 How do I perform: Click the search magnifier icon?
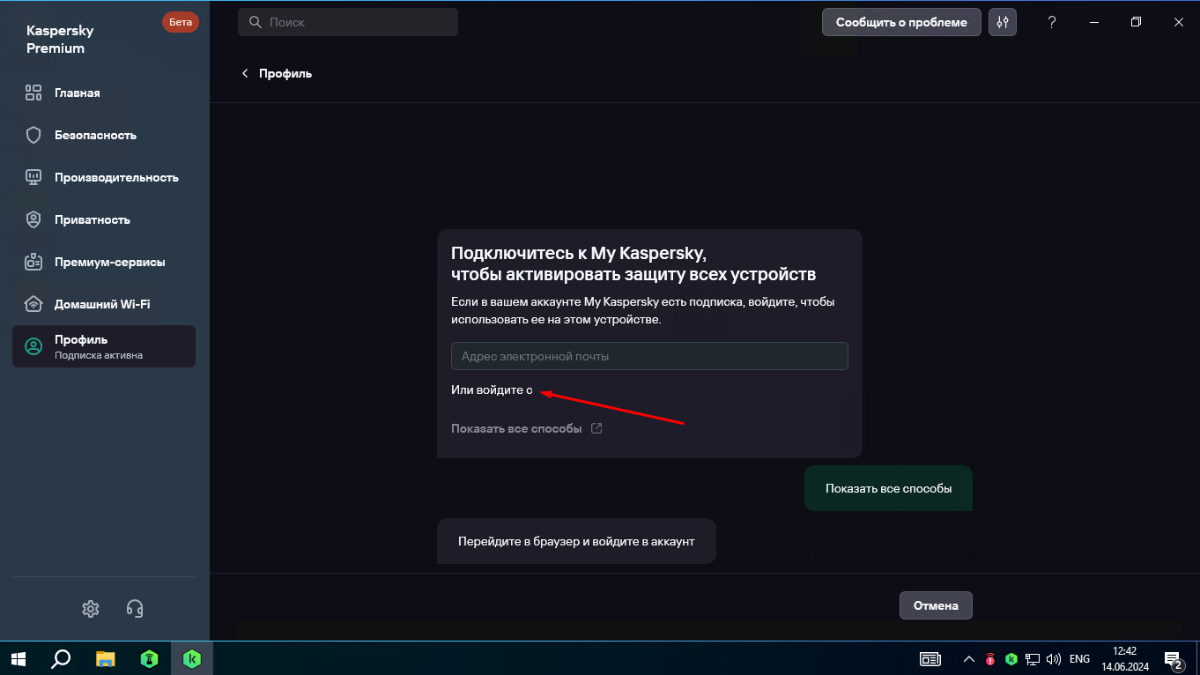[255, 22]
